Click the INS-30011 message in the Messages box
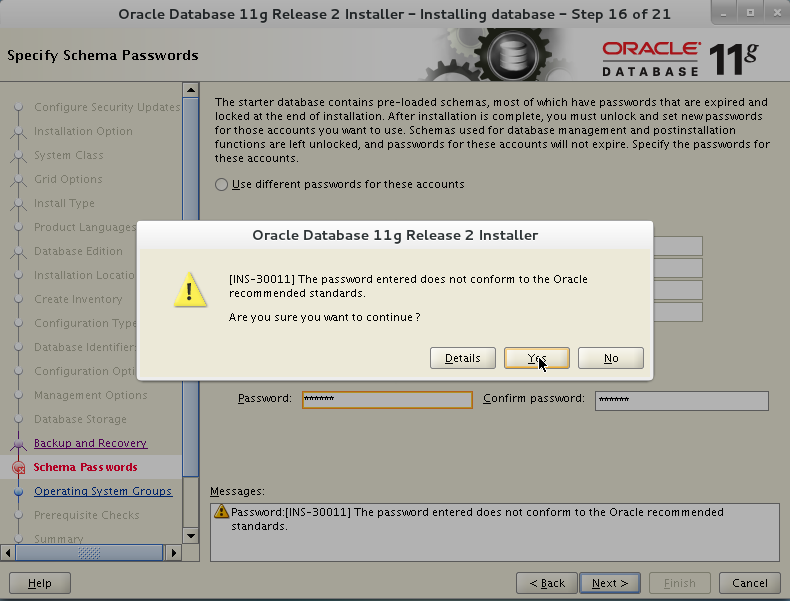 [x=477, y=519]
